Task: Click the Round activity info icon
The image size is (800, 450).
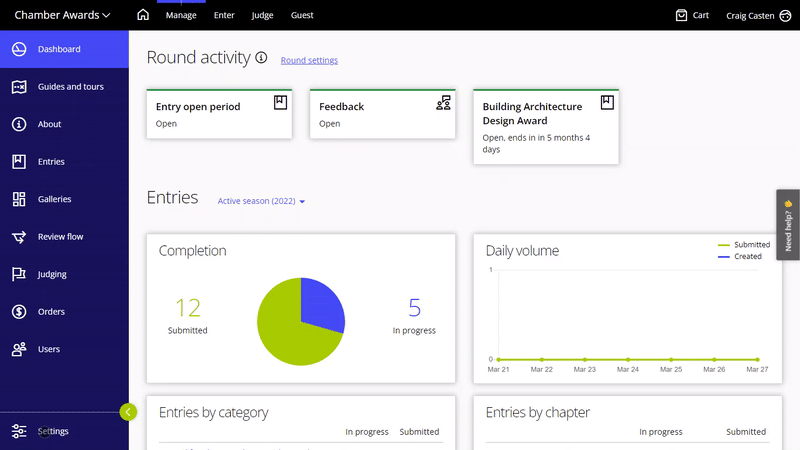Action: click(x=262, y=58)
